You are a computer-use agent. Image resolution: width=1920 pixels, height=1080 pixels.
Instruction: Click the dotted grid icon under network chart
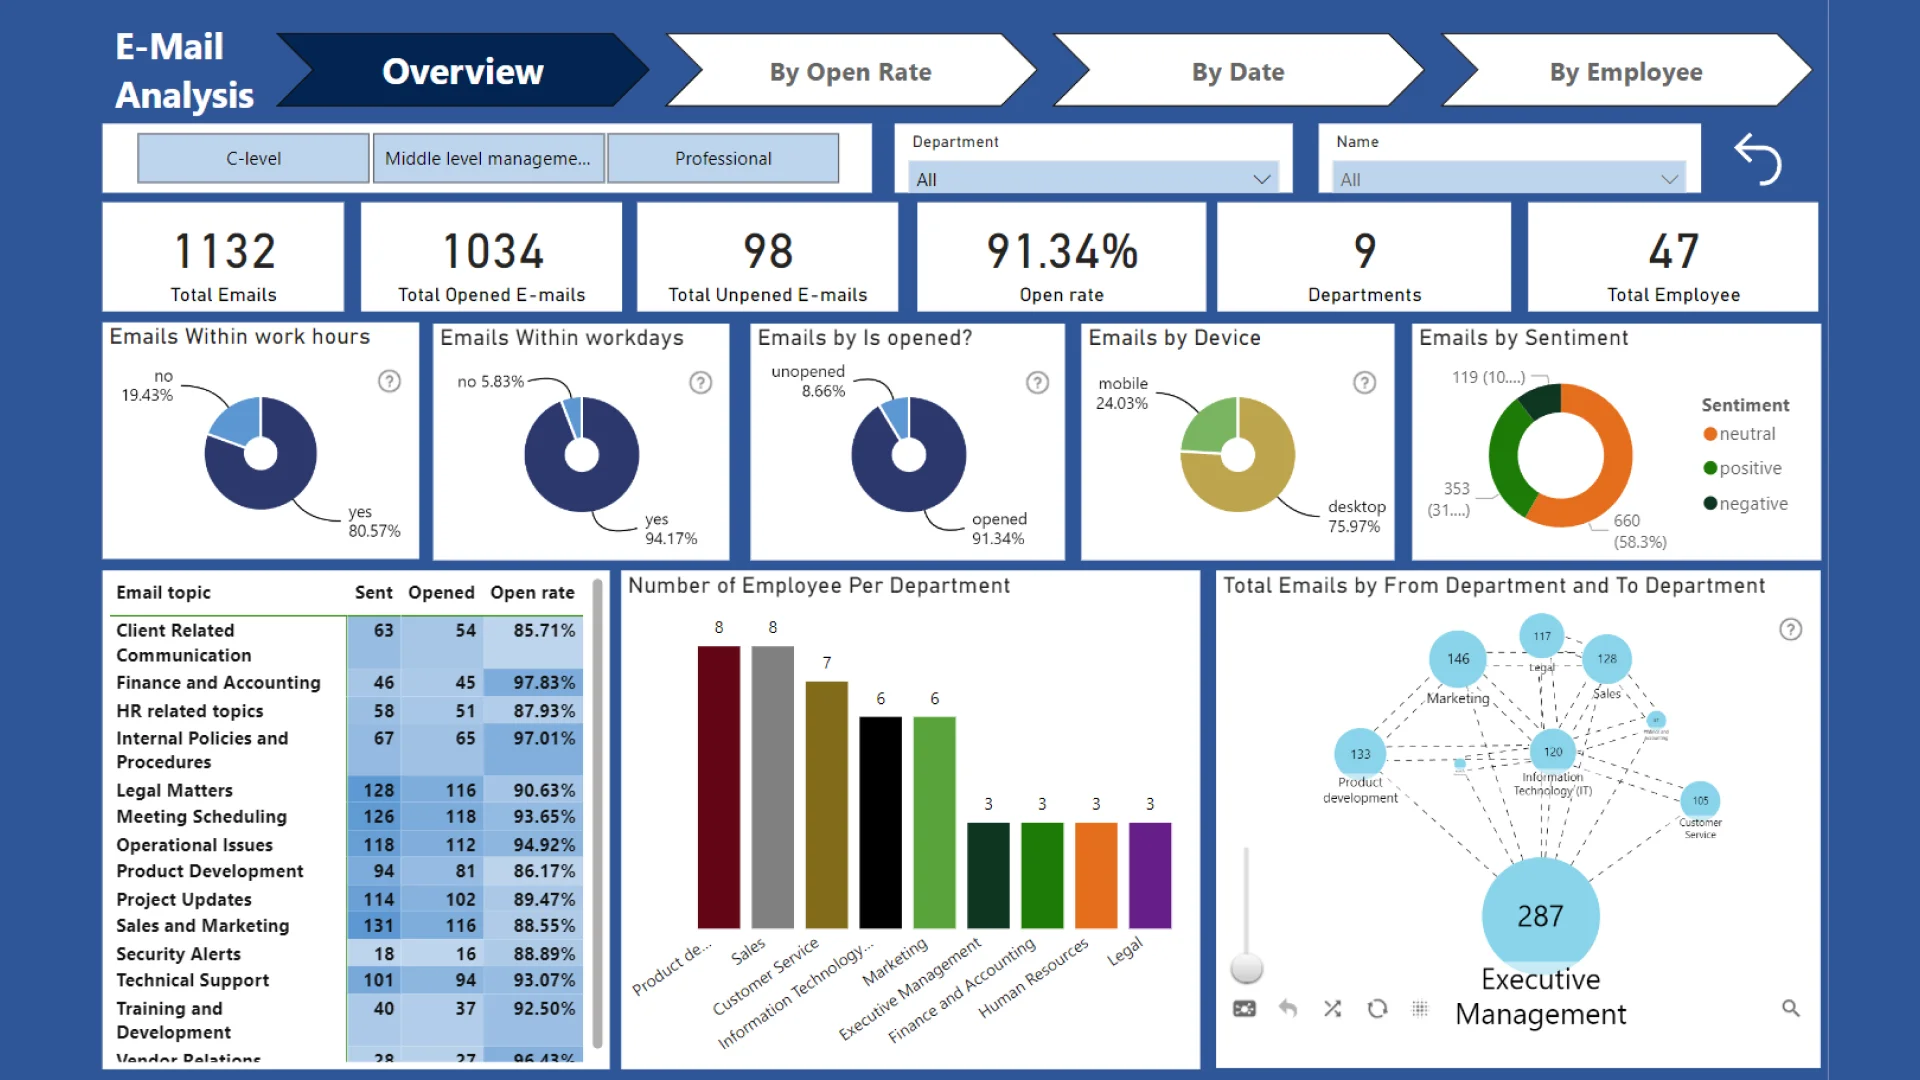[x=1420, y=1009]
